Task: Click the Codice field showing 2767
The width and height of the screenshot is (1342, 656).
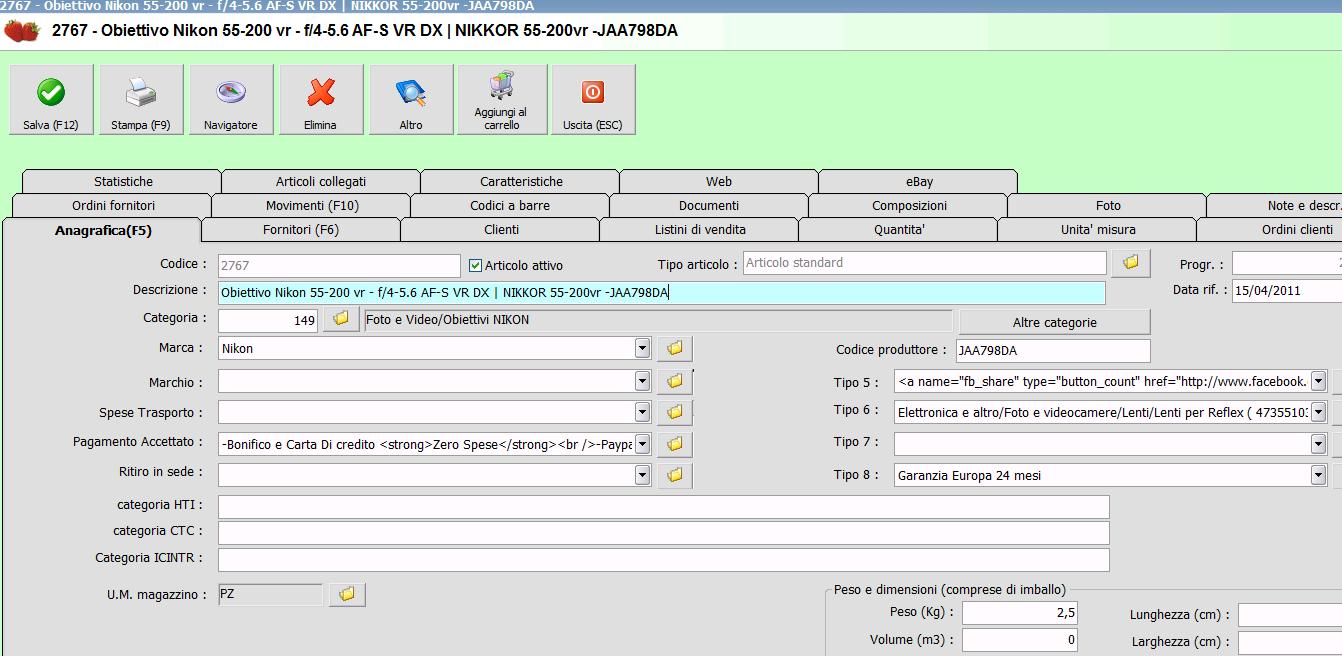Action: click(339, 266)
